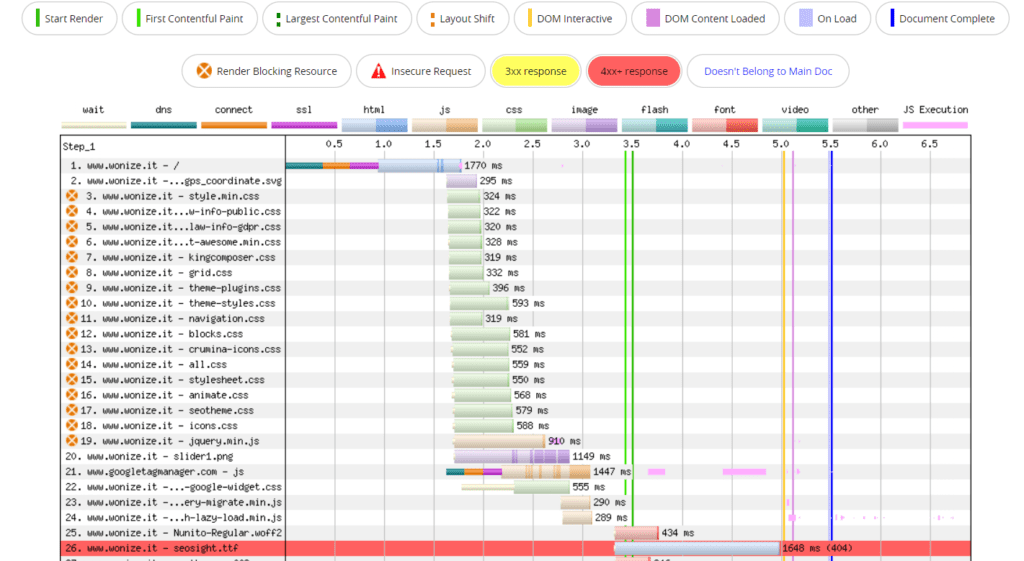Image resolution: width=1024 pixels, height=561 pixels.
Task: Select request 23 ery-migrate.min.js
Action: point(173,502)
